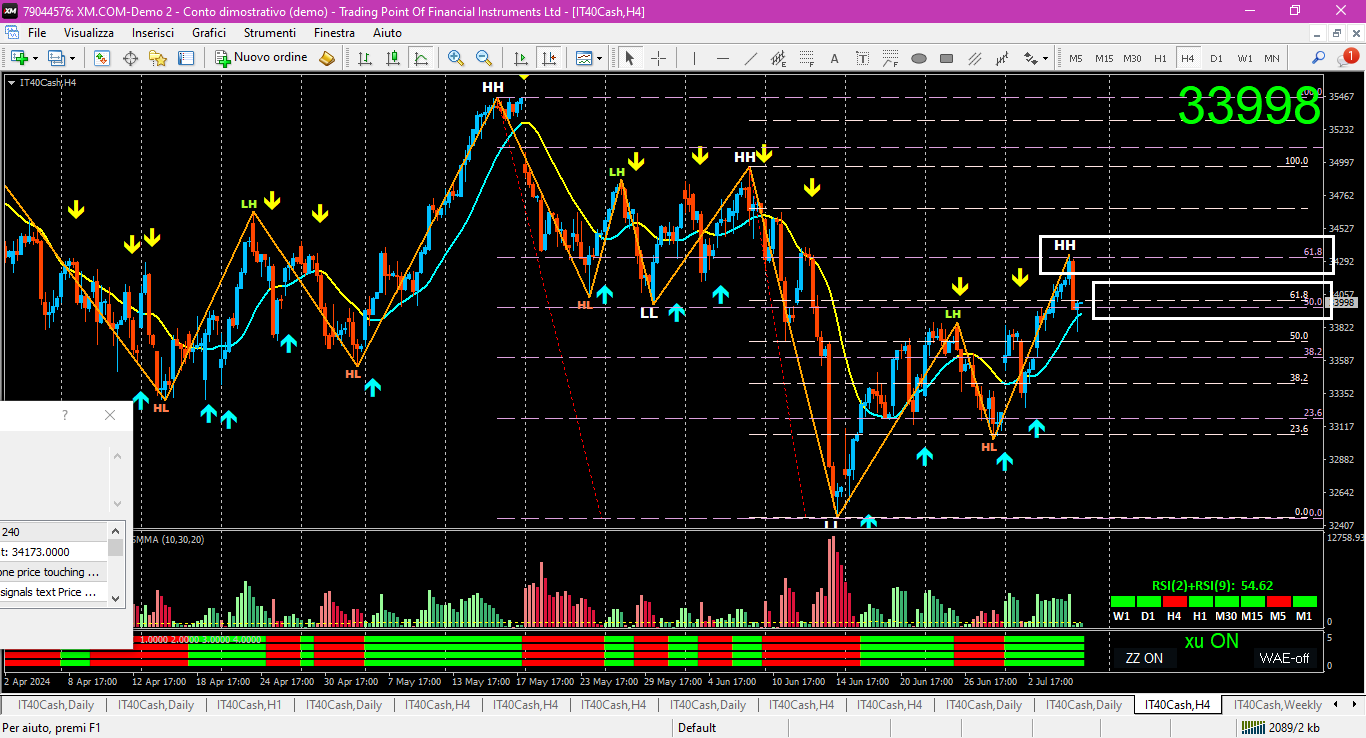The image size is (1366, 738).
Task: Open the Data Window crosshair-circle icon
Action: click(130, 58)
